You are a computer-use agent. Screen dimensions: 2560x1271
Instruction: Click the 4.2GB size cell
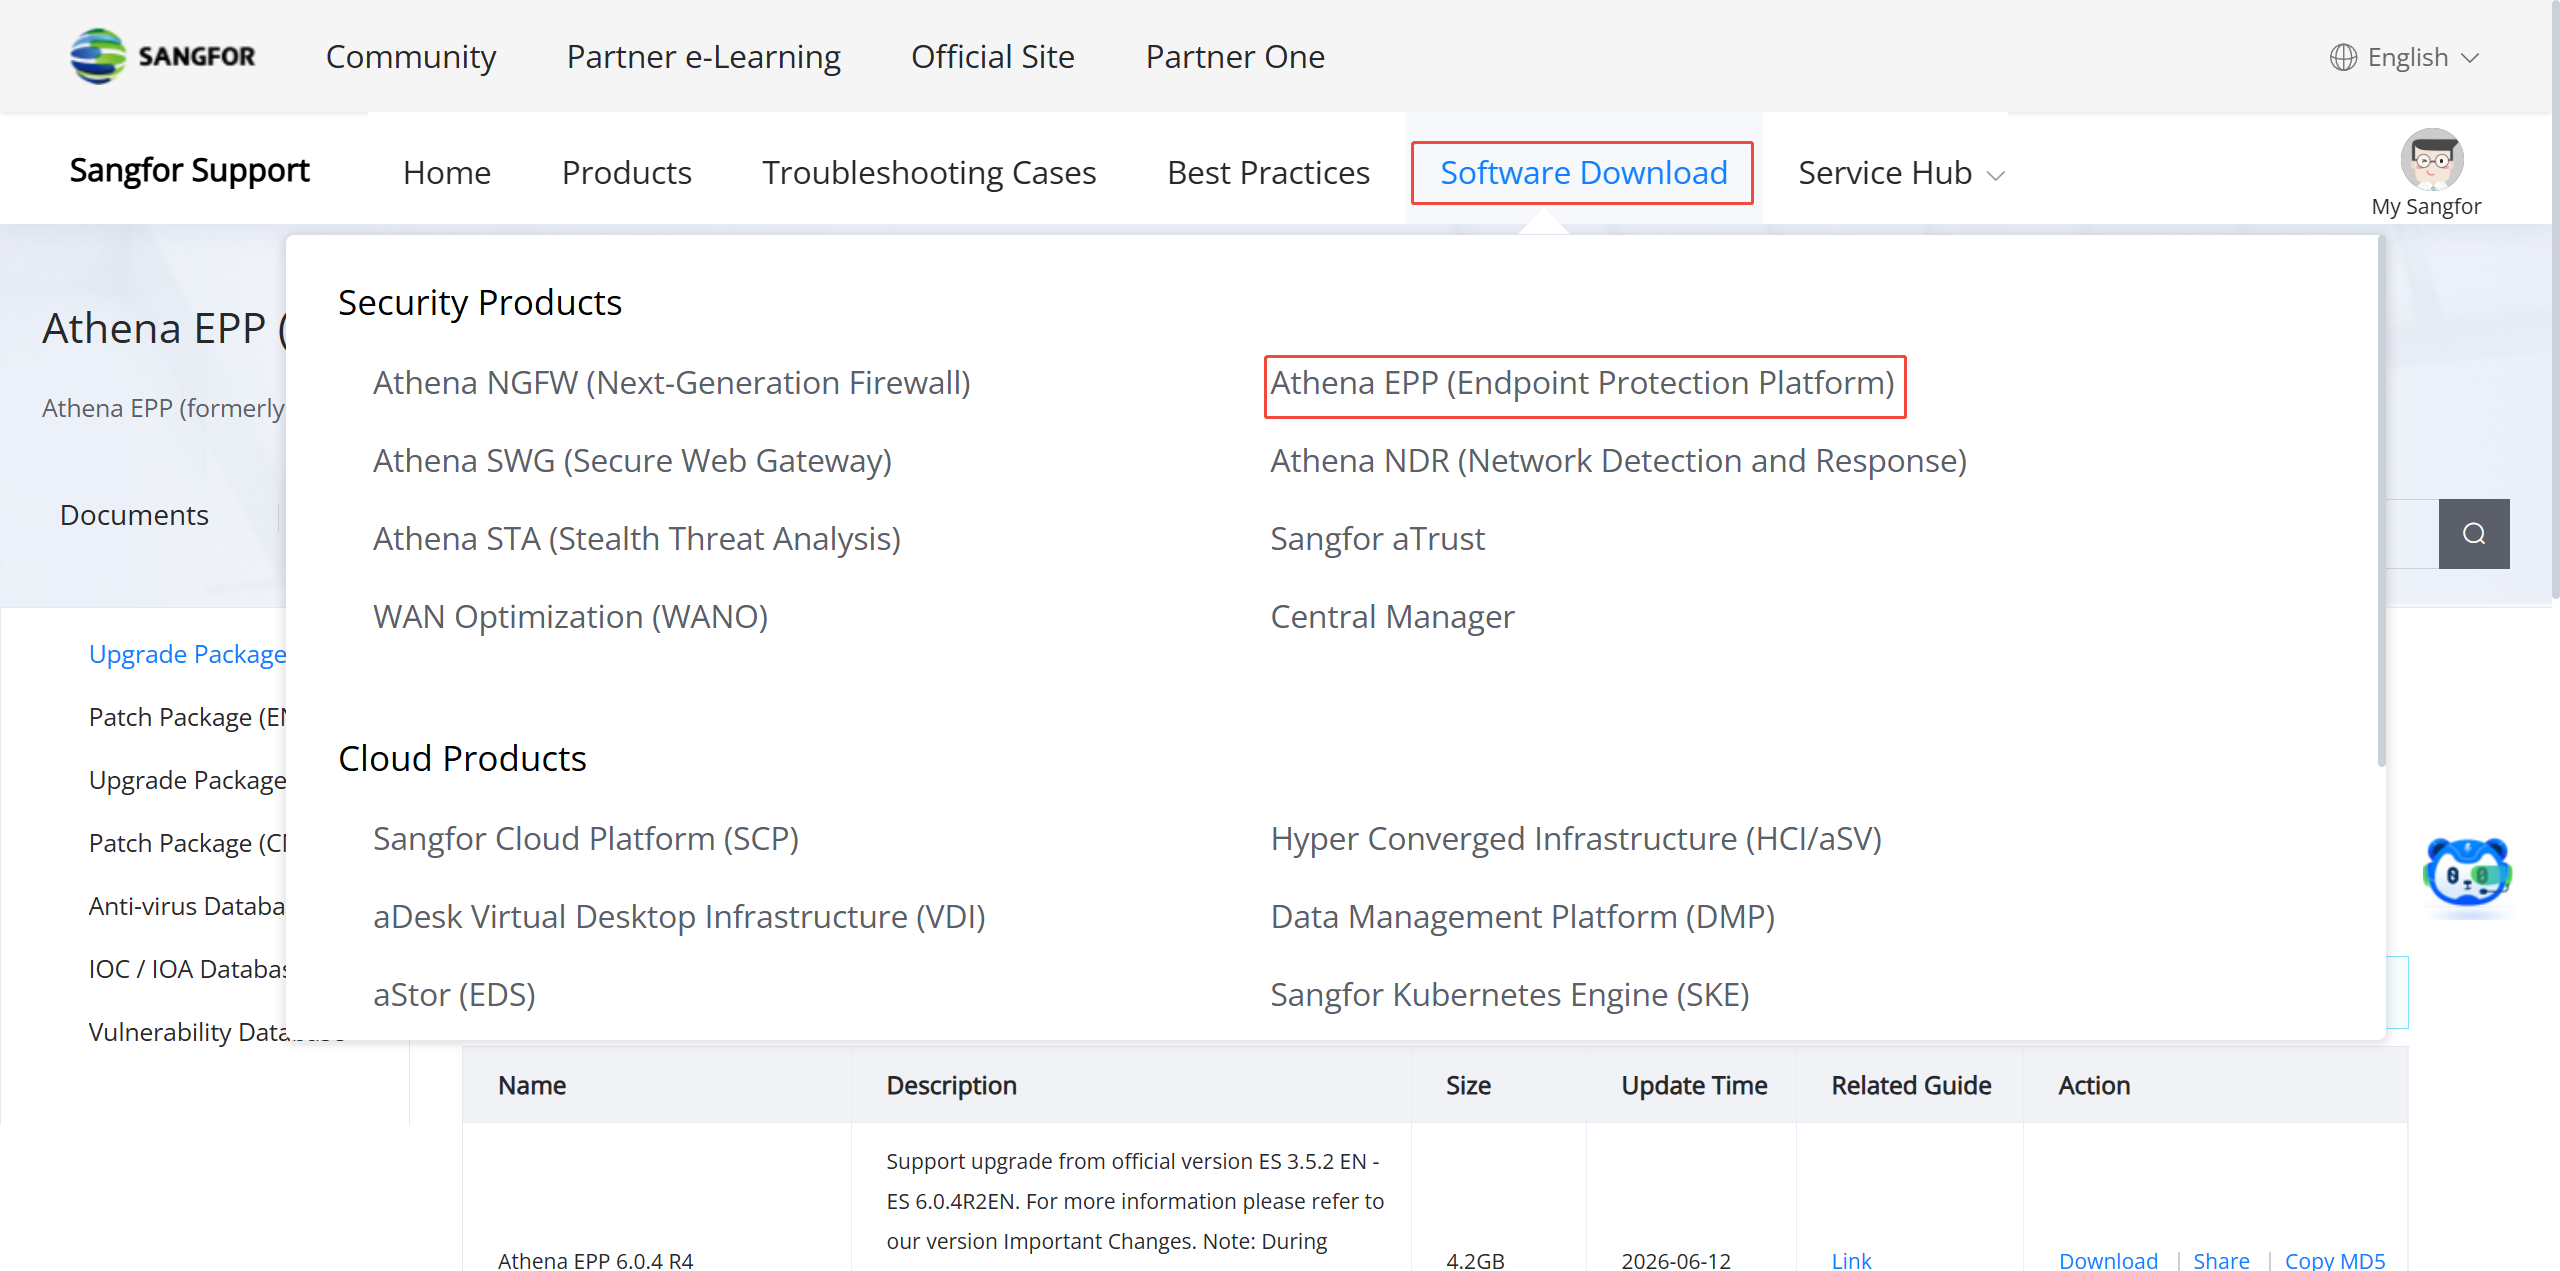pos(1475,1260)
